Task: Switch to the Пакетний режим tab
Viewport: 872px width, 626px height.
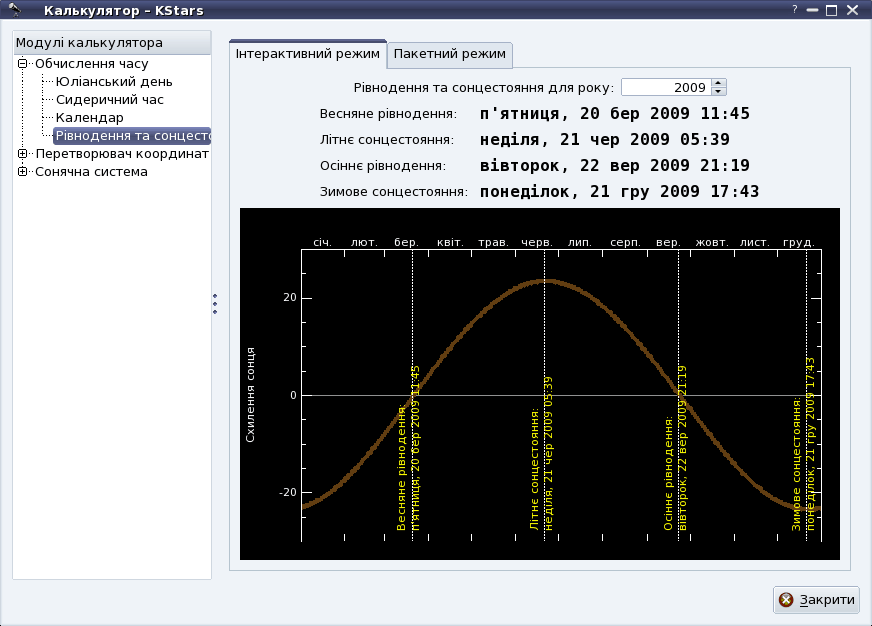Action: click(x=450, y=54)
